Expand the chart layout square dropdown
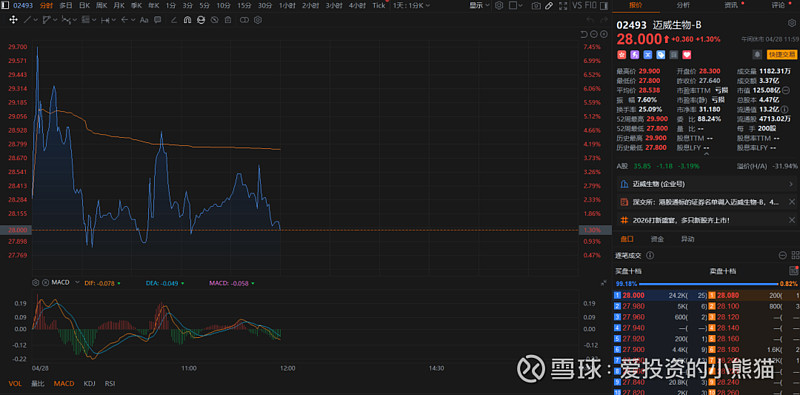This screenshot has width=800, height=395. (520, 5)
